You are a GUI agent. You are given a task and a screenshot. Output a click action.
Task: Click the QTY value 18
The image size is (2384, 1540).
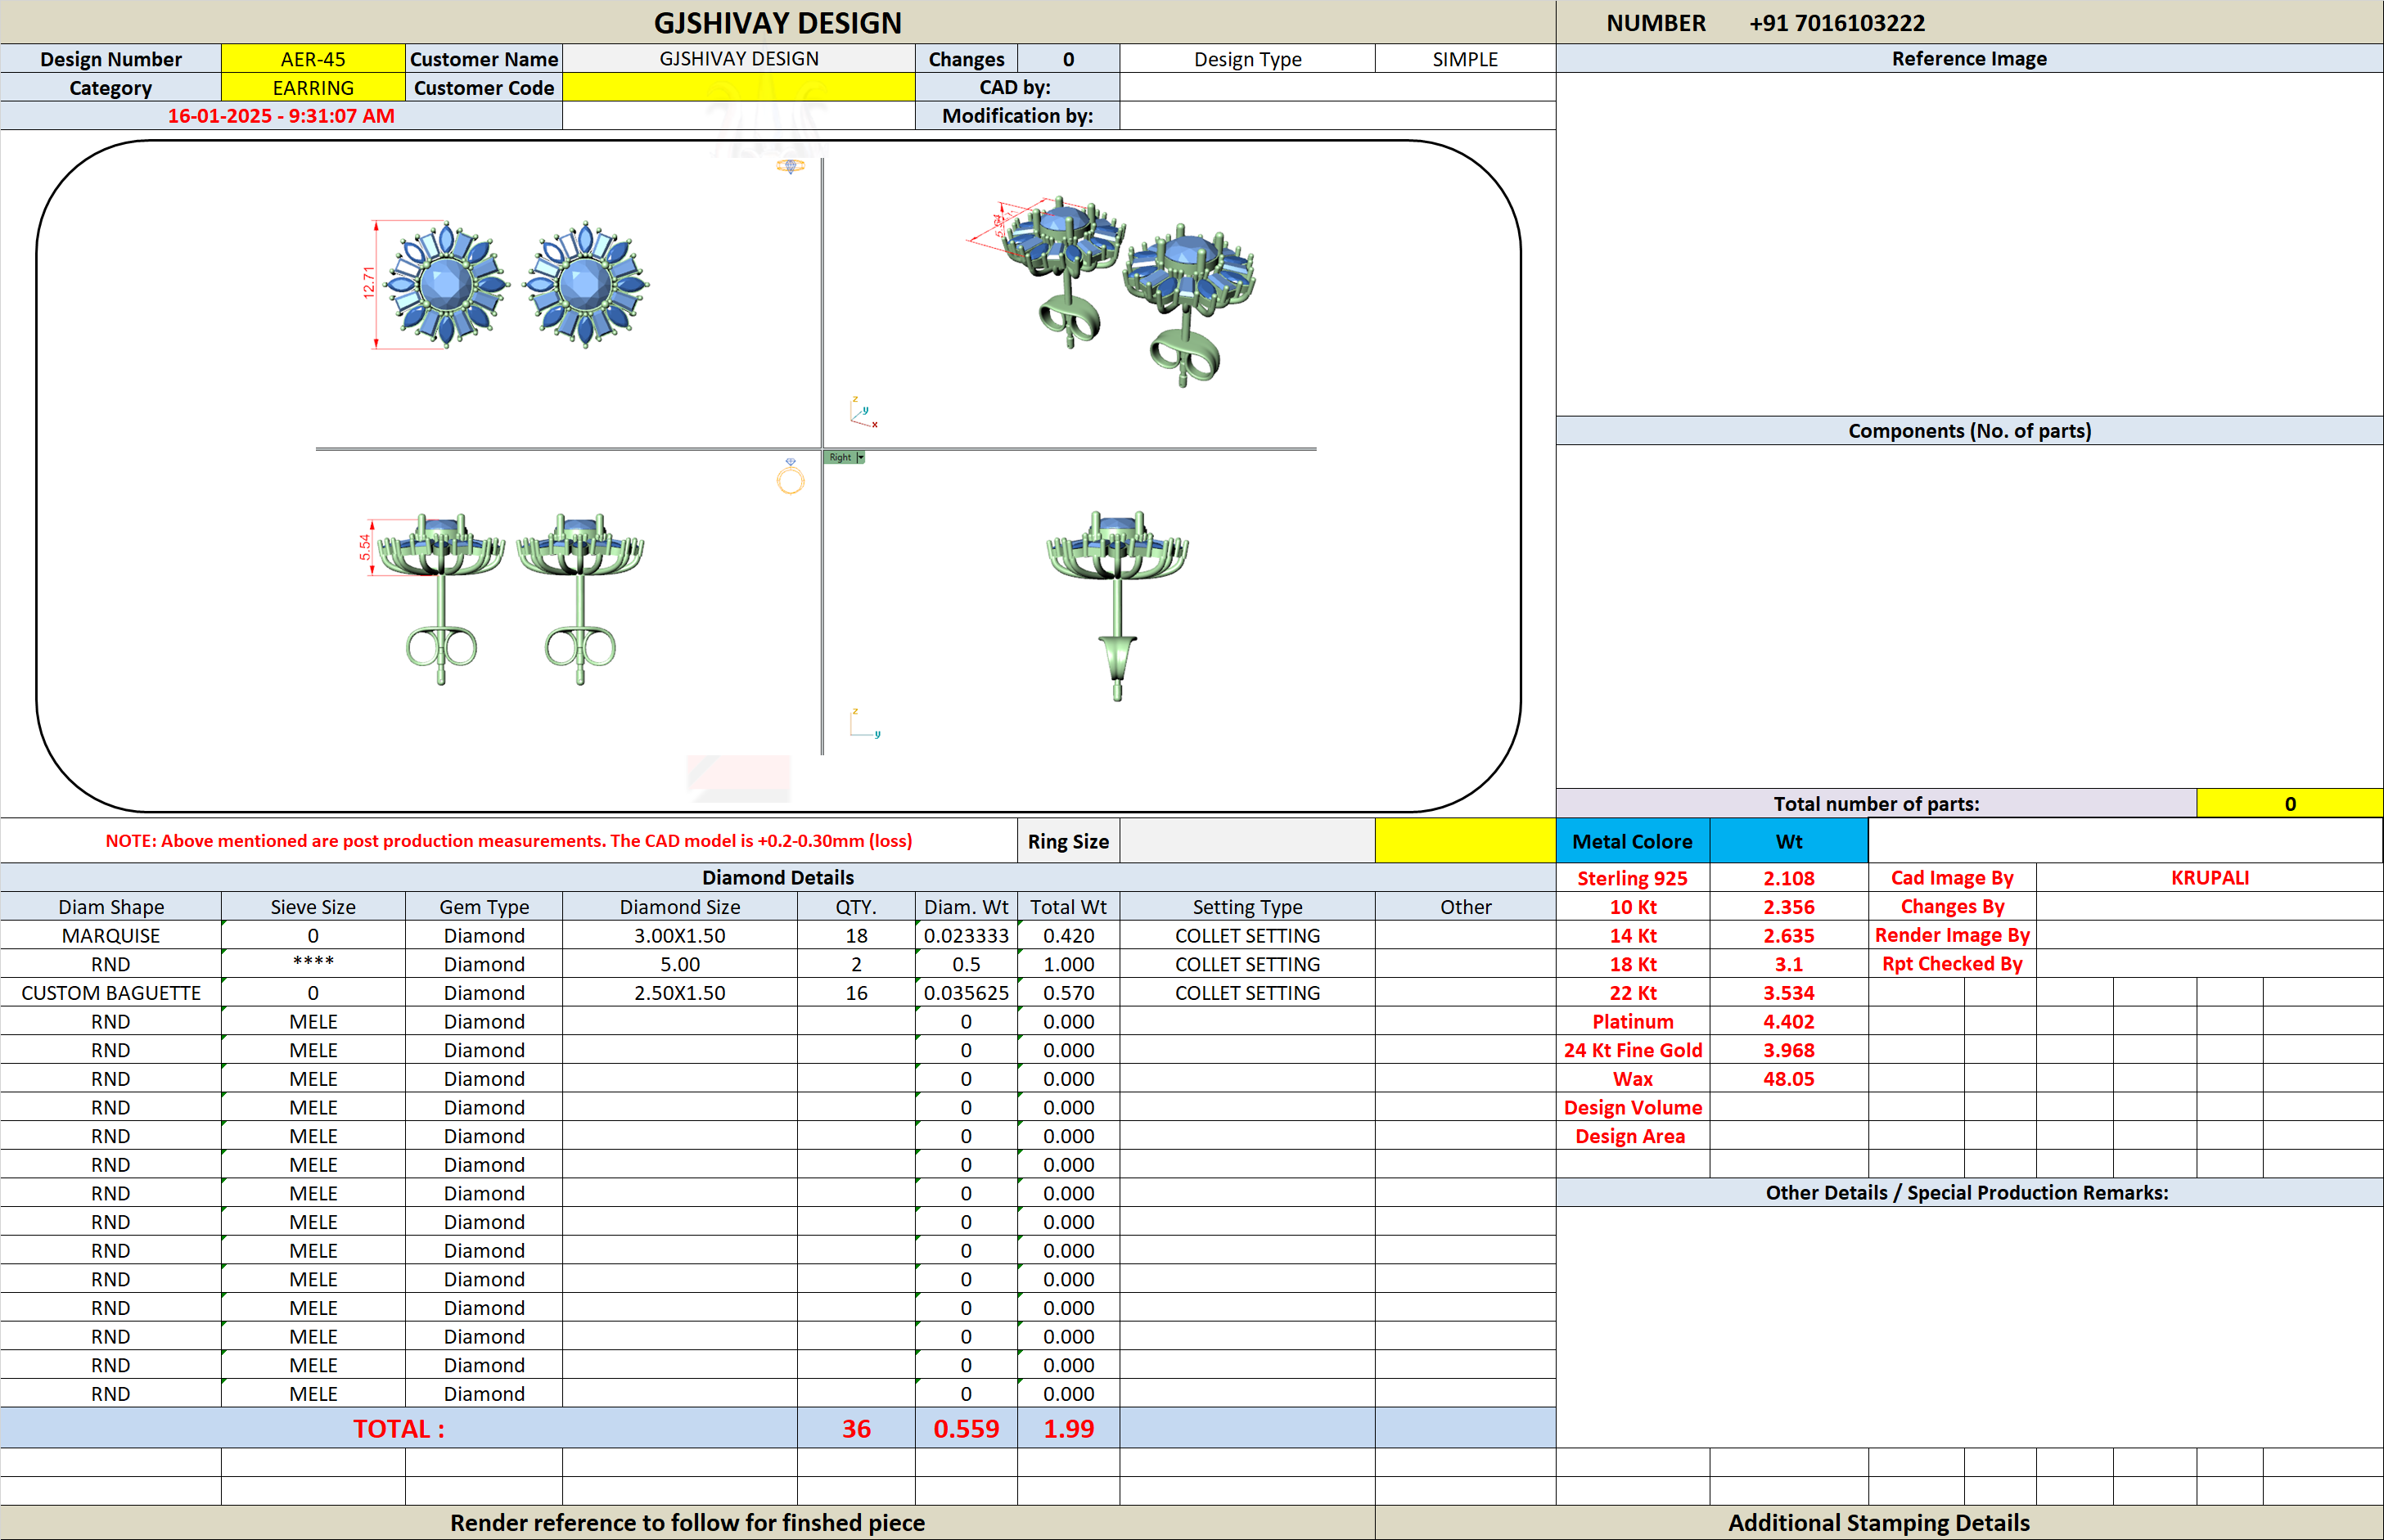856,936
